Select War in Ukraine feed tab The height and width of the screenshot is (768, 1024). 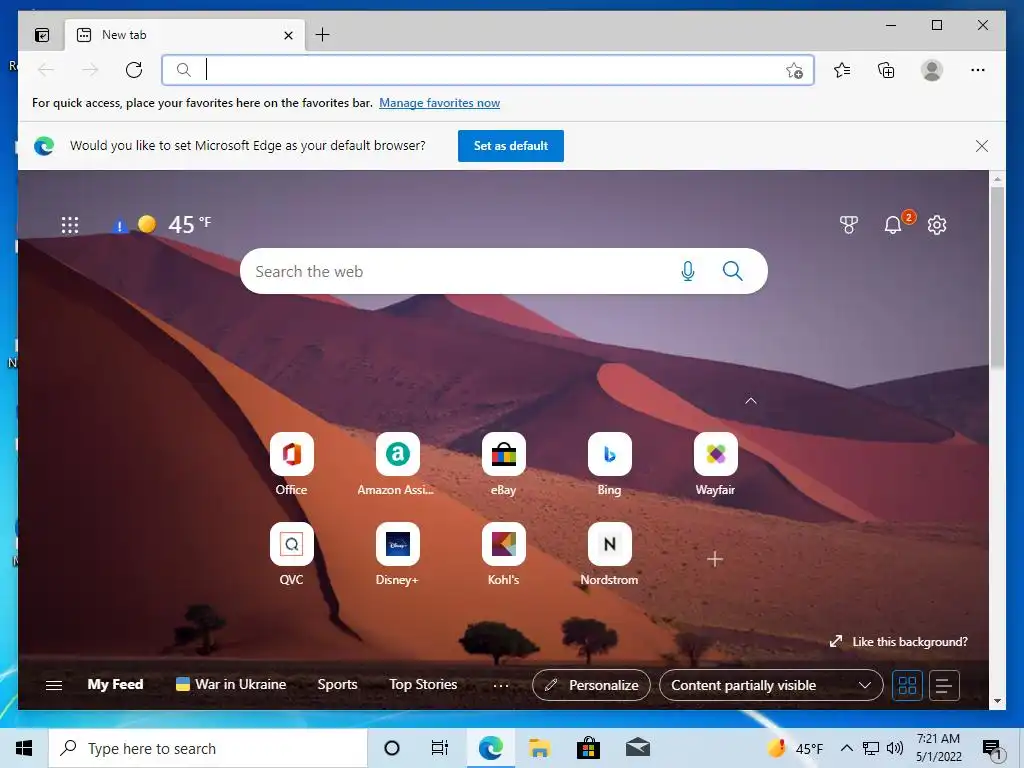[231, 684]
